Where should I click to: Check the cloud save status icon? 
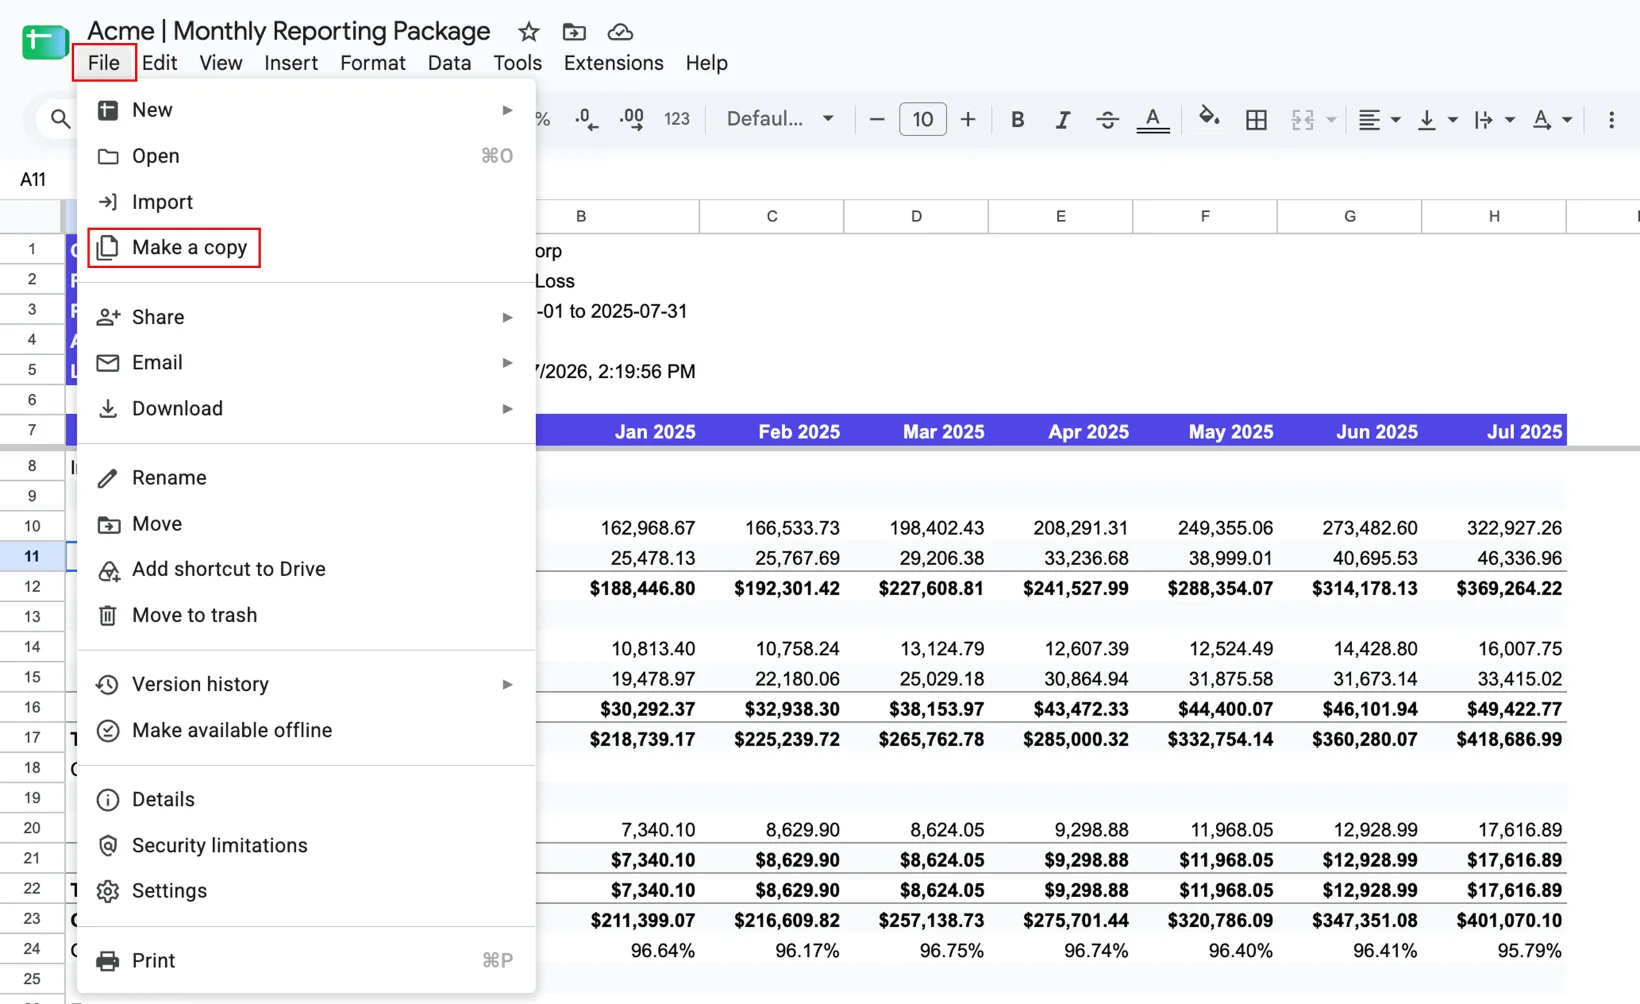click(x=620, y=32)
